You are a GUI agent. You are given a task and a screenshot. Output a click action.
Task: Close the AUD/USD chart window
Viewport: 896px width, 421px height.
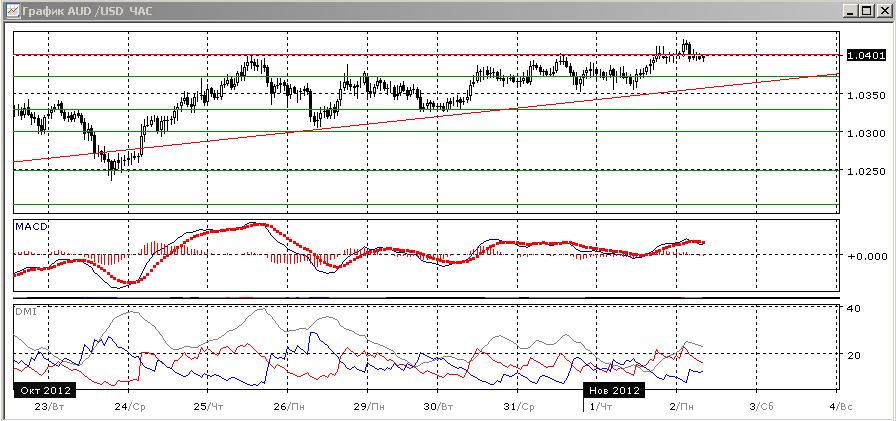tap(884, 9)
